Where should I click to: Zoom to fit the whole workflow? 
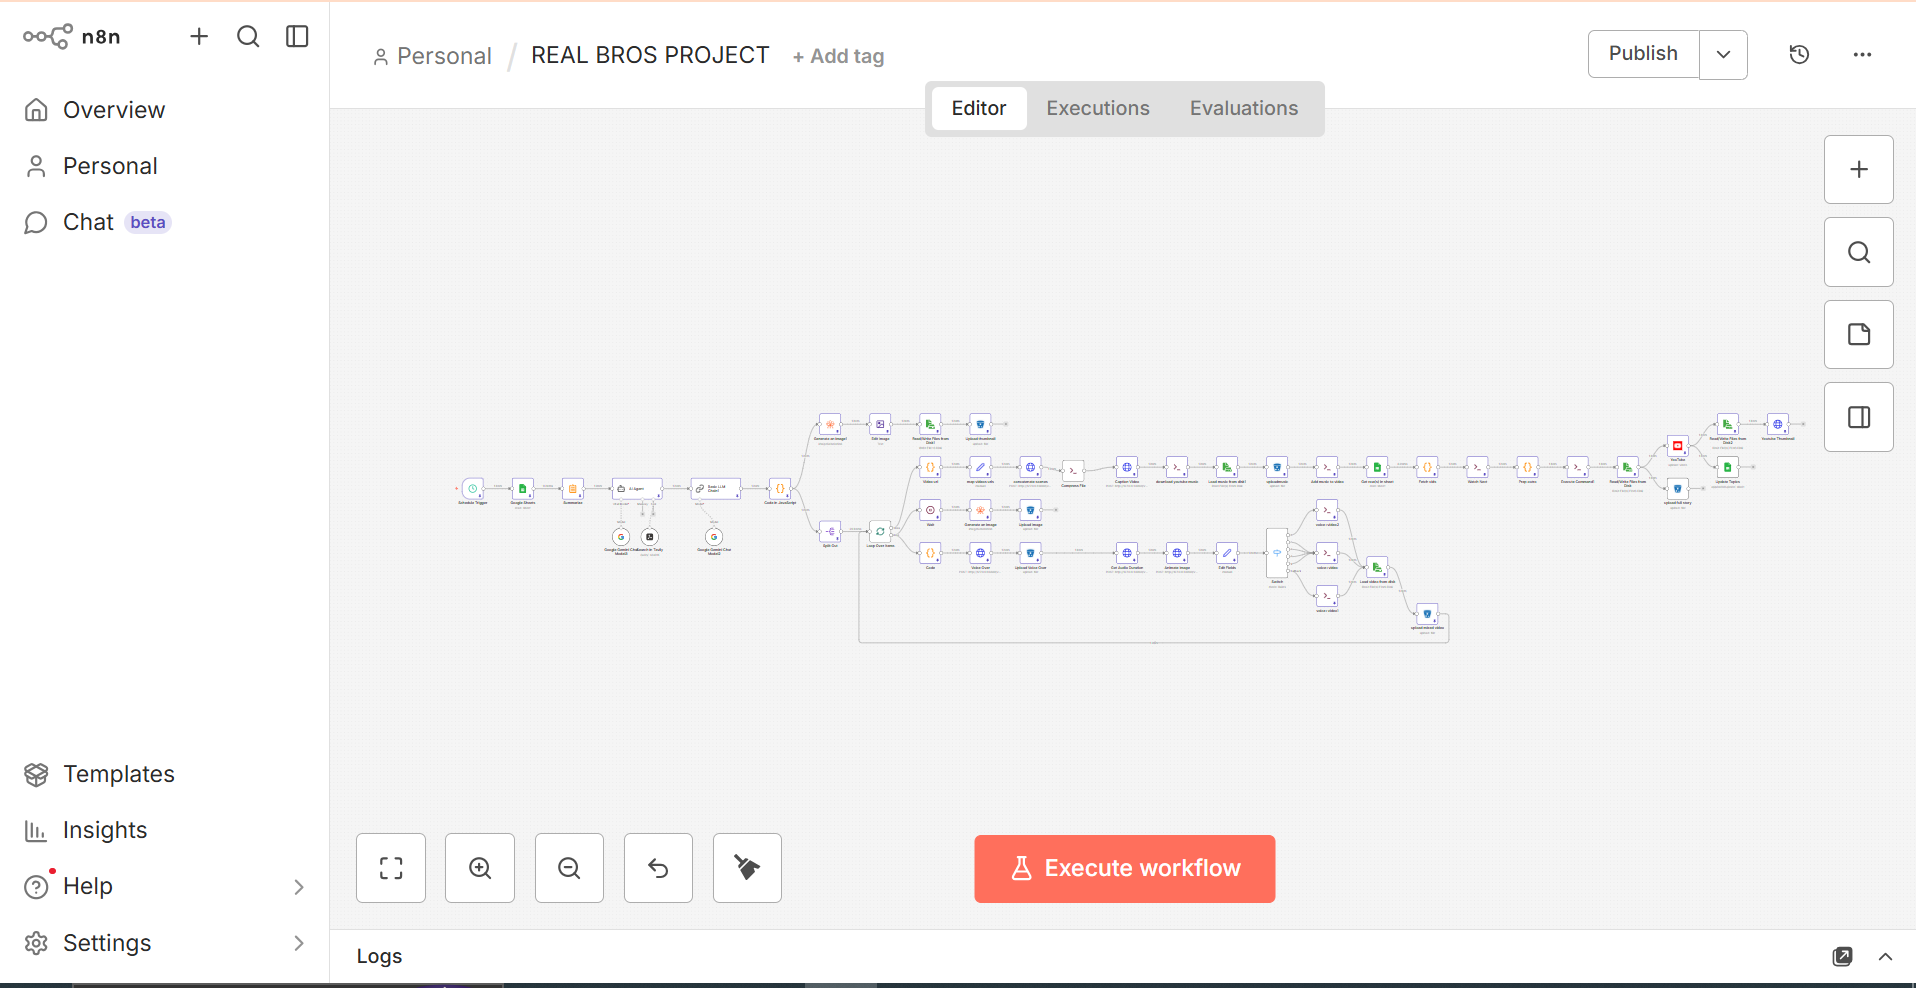pyautogui.click(x=390, y=868)
